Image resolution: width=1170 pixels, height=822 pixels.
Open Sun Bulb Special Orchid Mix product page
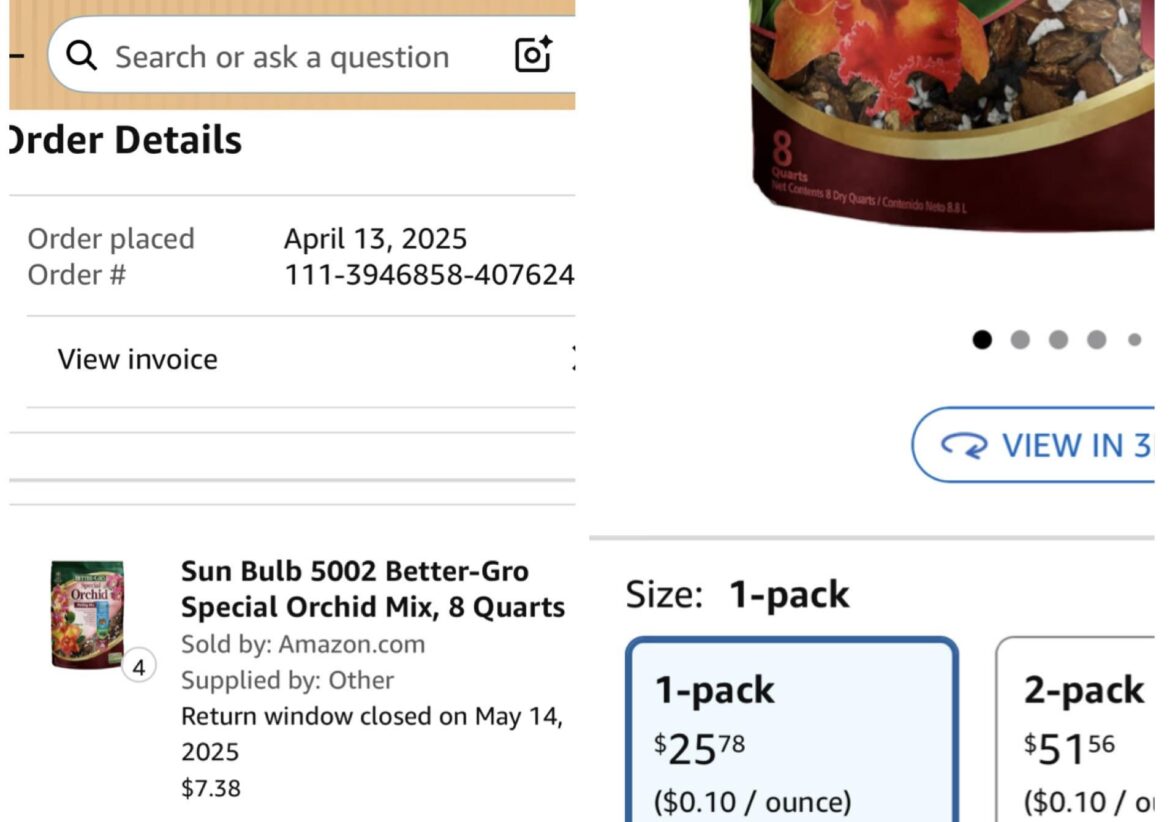pyautogui.click(x=372, y=589)
